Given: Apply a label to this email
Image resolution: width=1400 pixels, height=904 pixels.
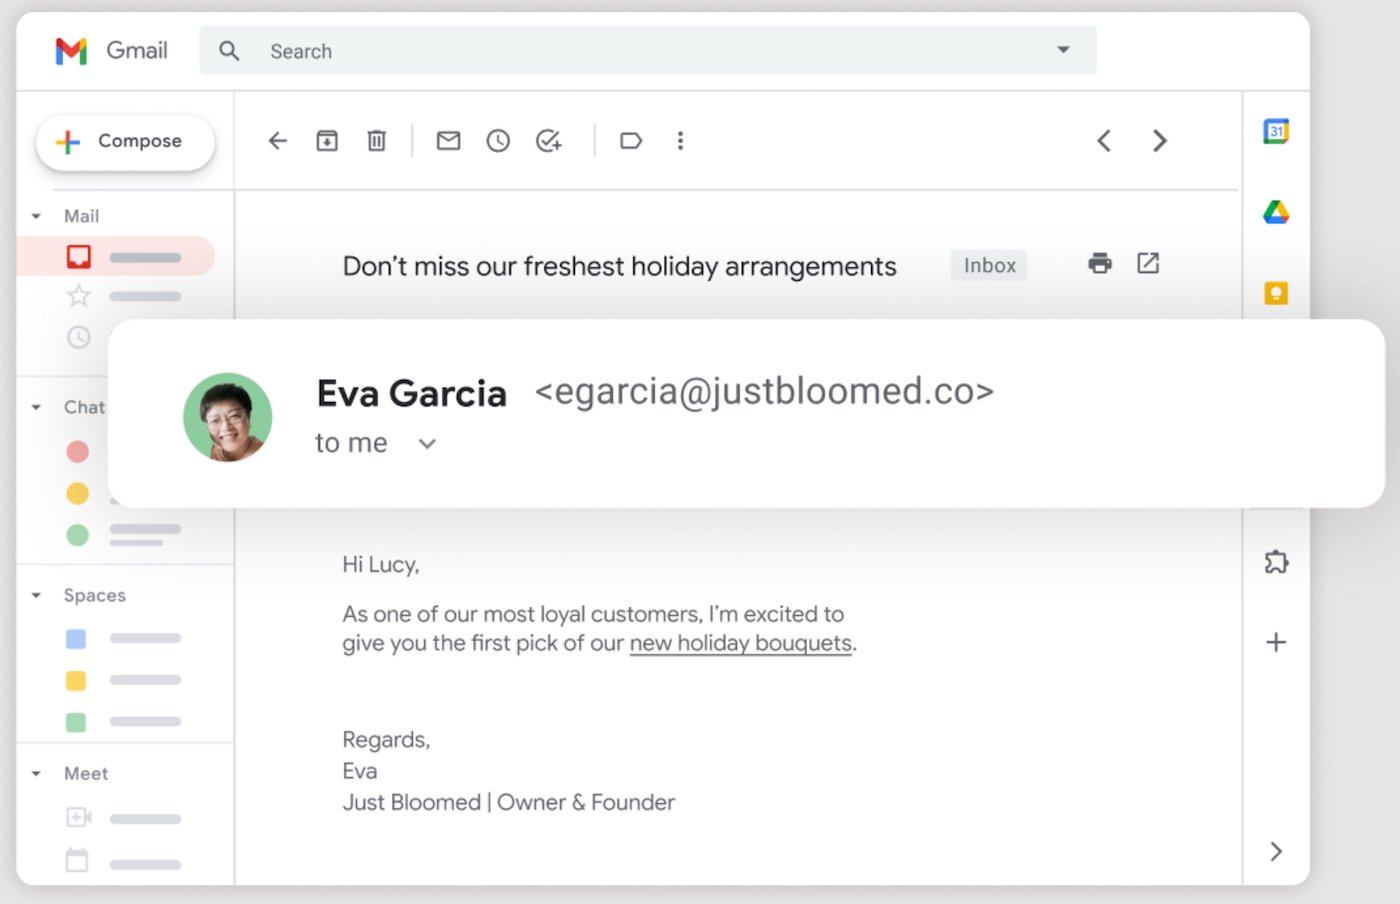Looking at the screenshot, I should click(630, 141).
